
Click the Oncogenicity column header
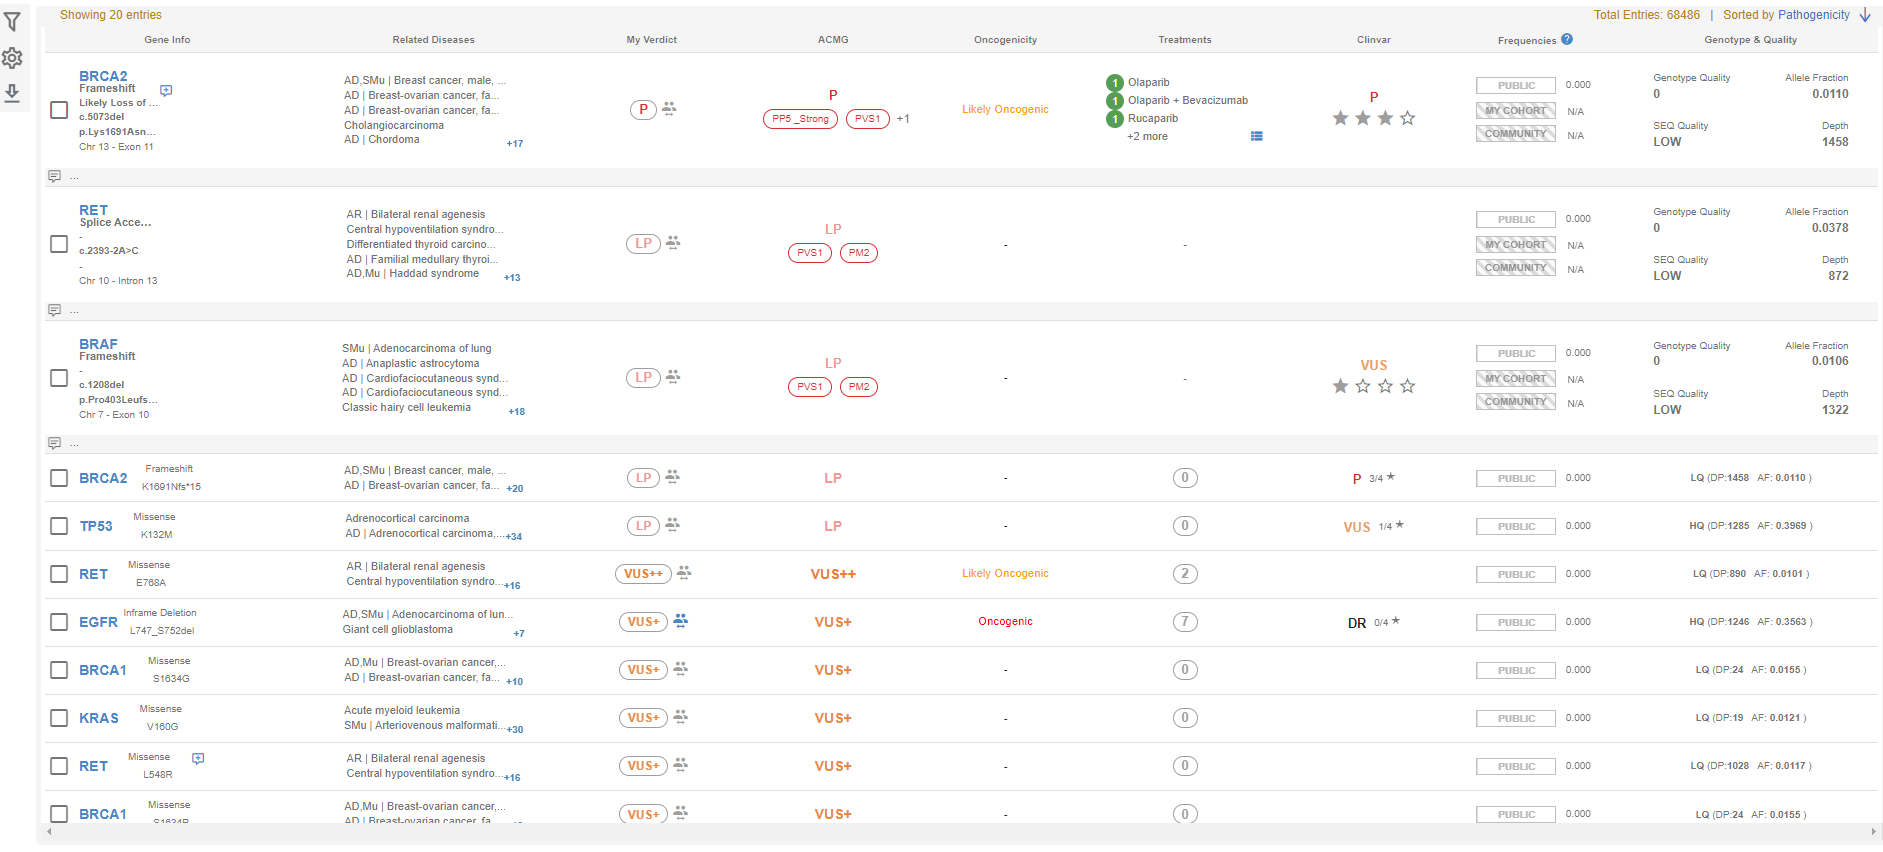pos(1005,40)
